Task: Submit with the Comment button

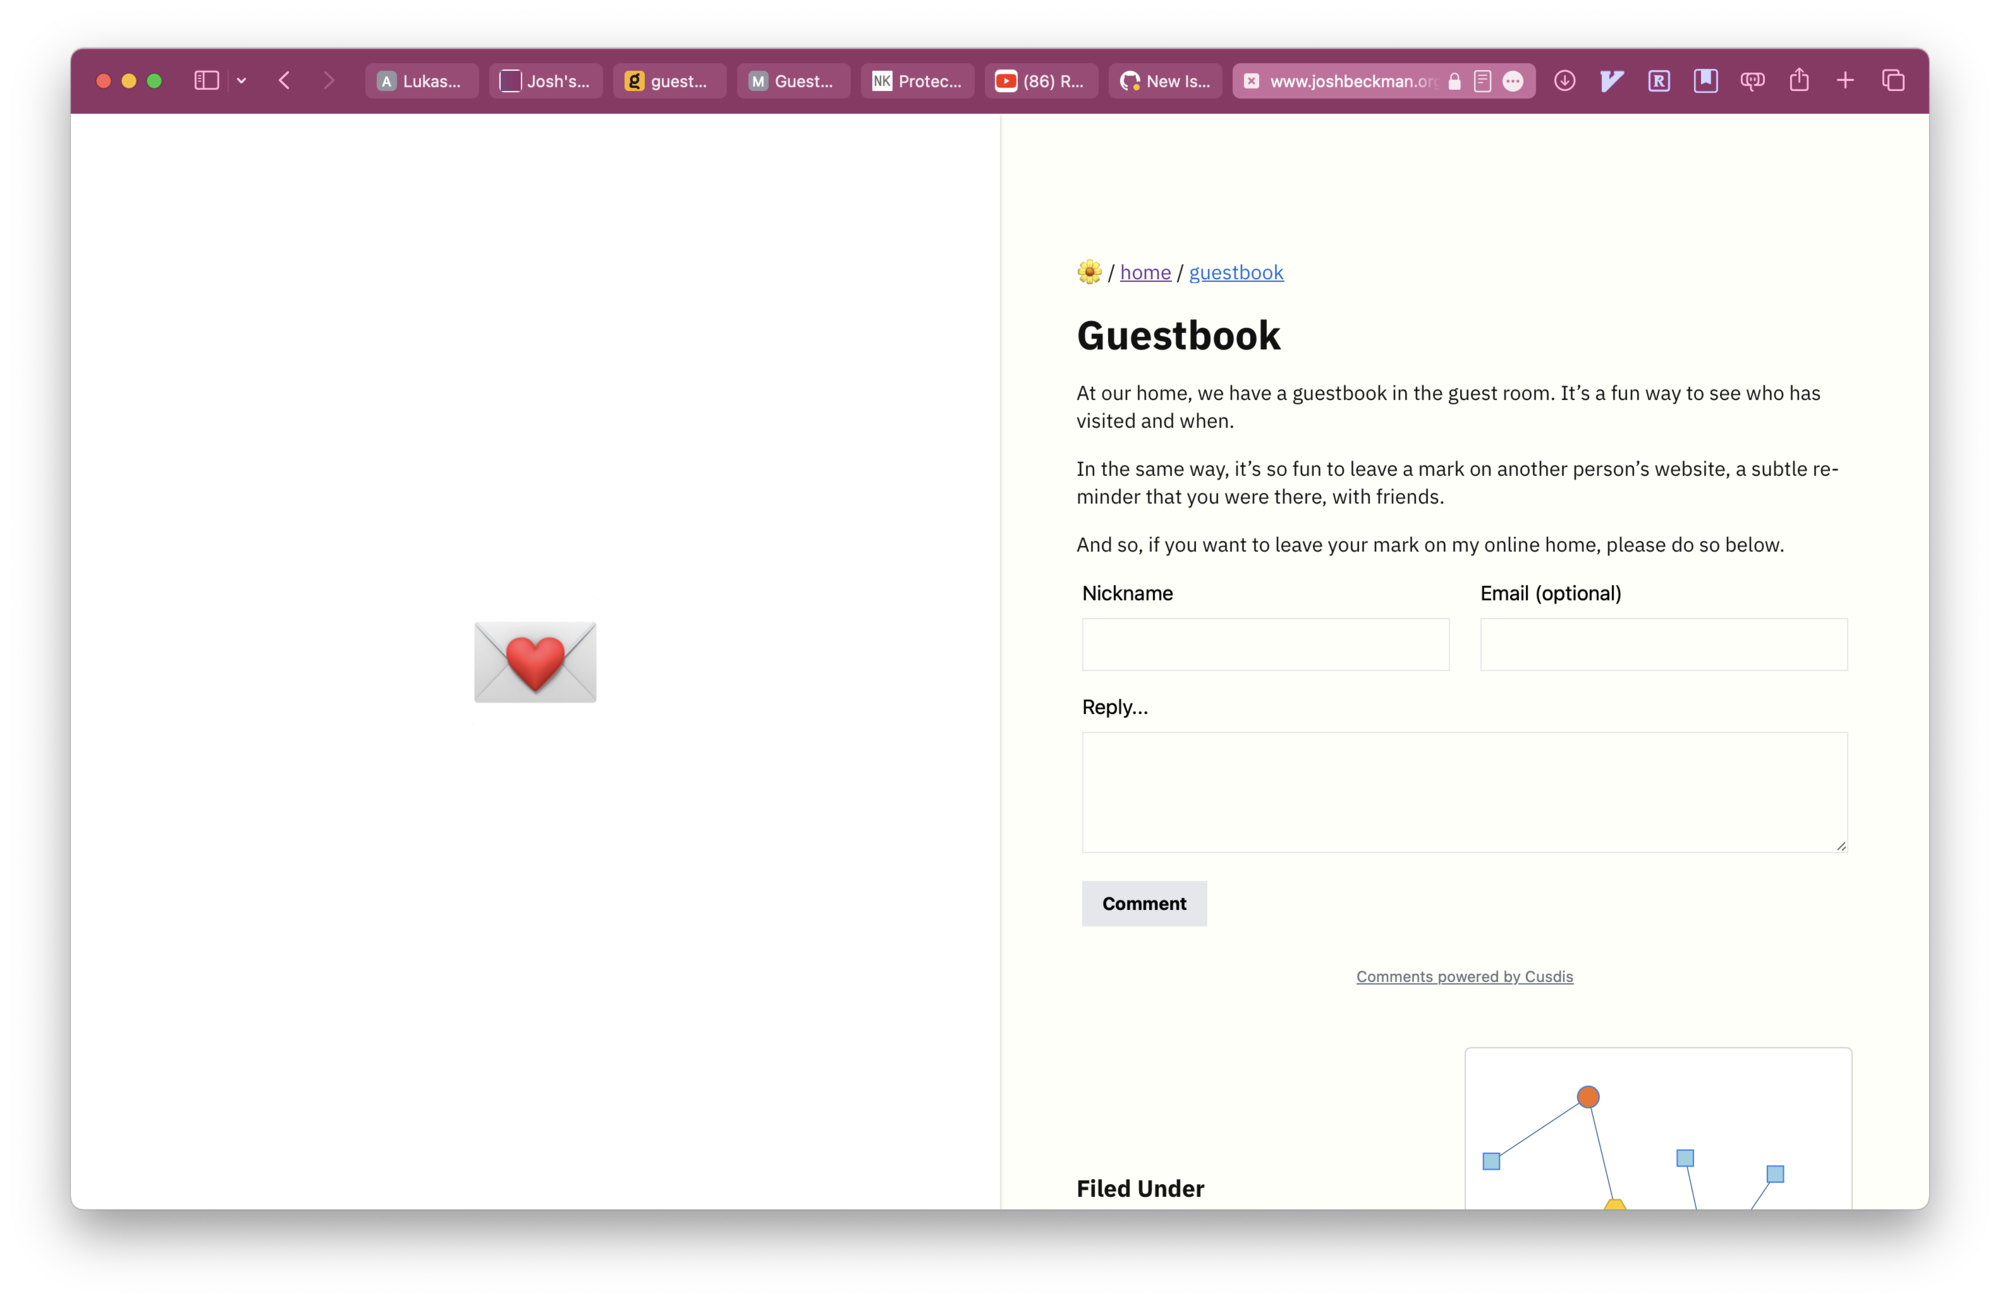Action: (x=1144, y=903)
